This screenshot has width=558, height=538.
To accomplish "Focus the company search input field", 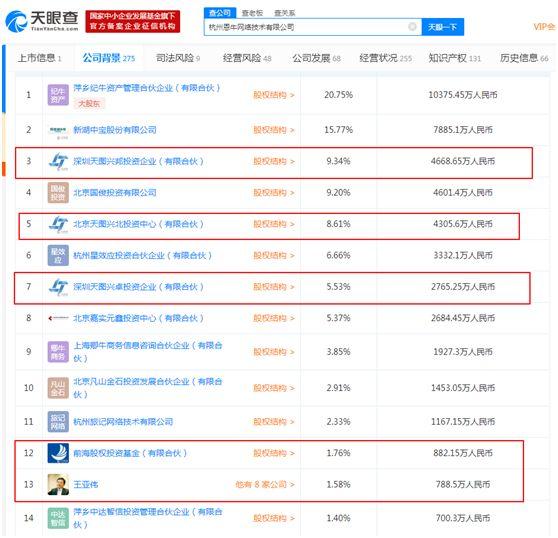I will (x=307, y=27).
